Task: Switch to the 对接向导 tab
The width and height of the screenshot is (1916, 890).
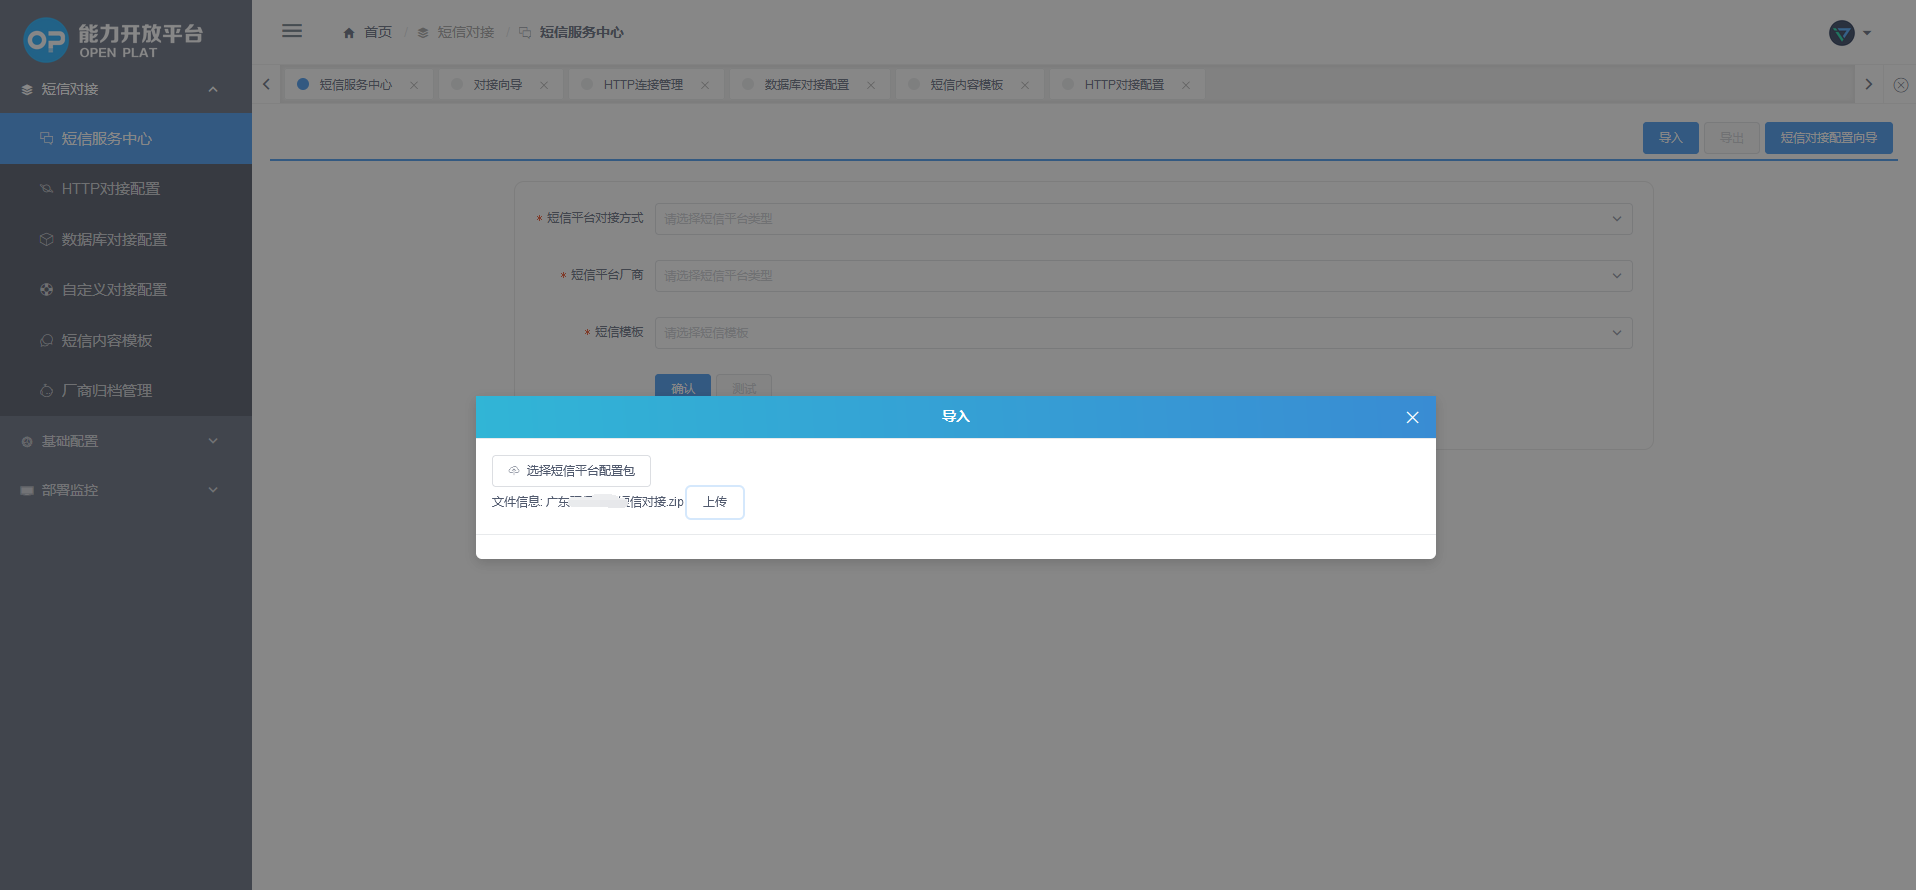Action: [501, 85]
